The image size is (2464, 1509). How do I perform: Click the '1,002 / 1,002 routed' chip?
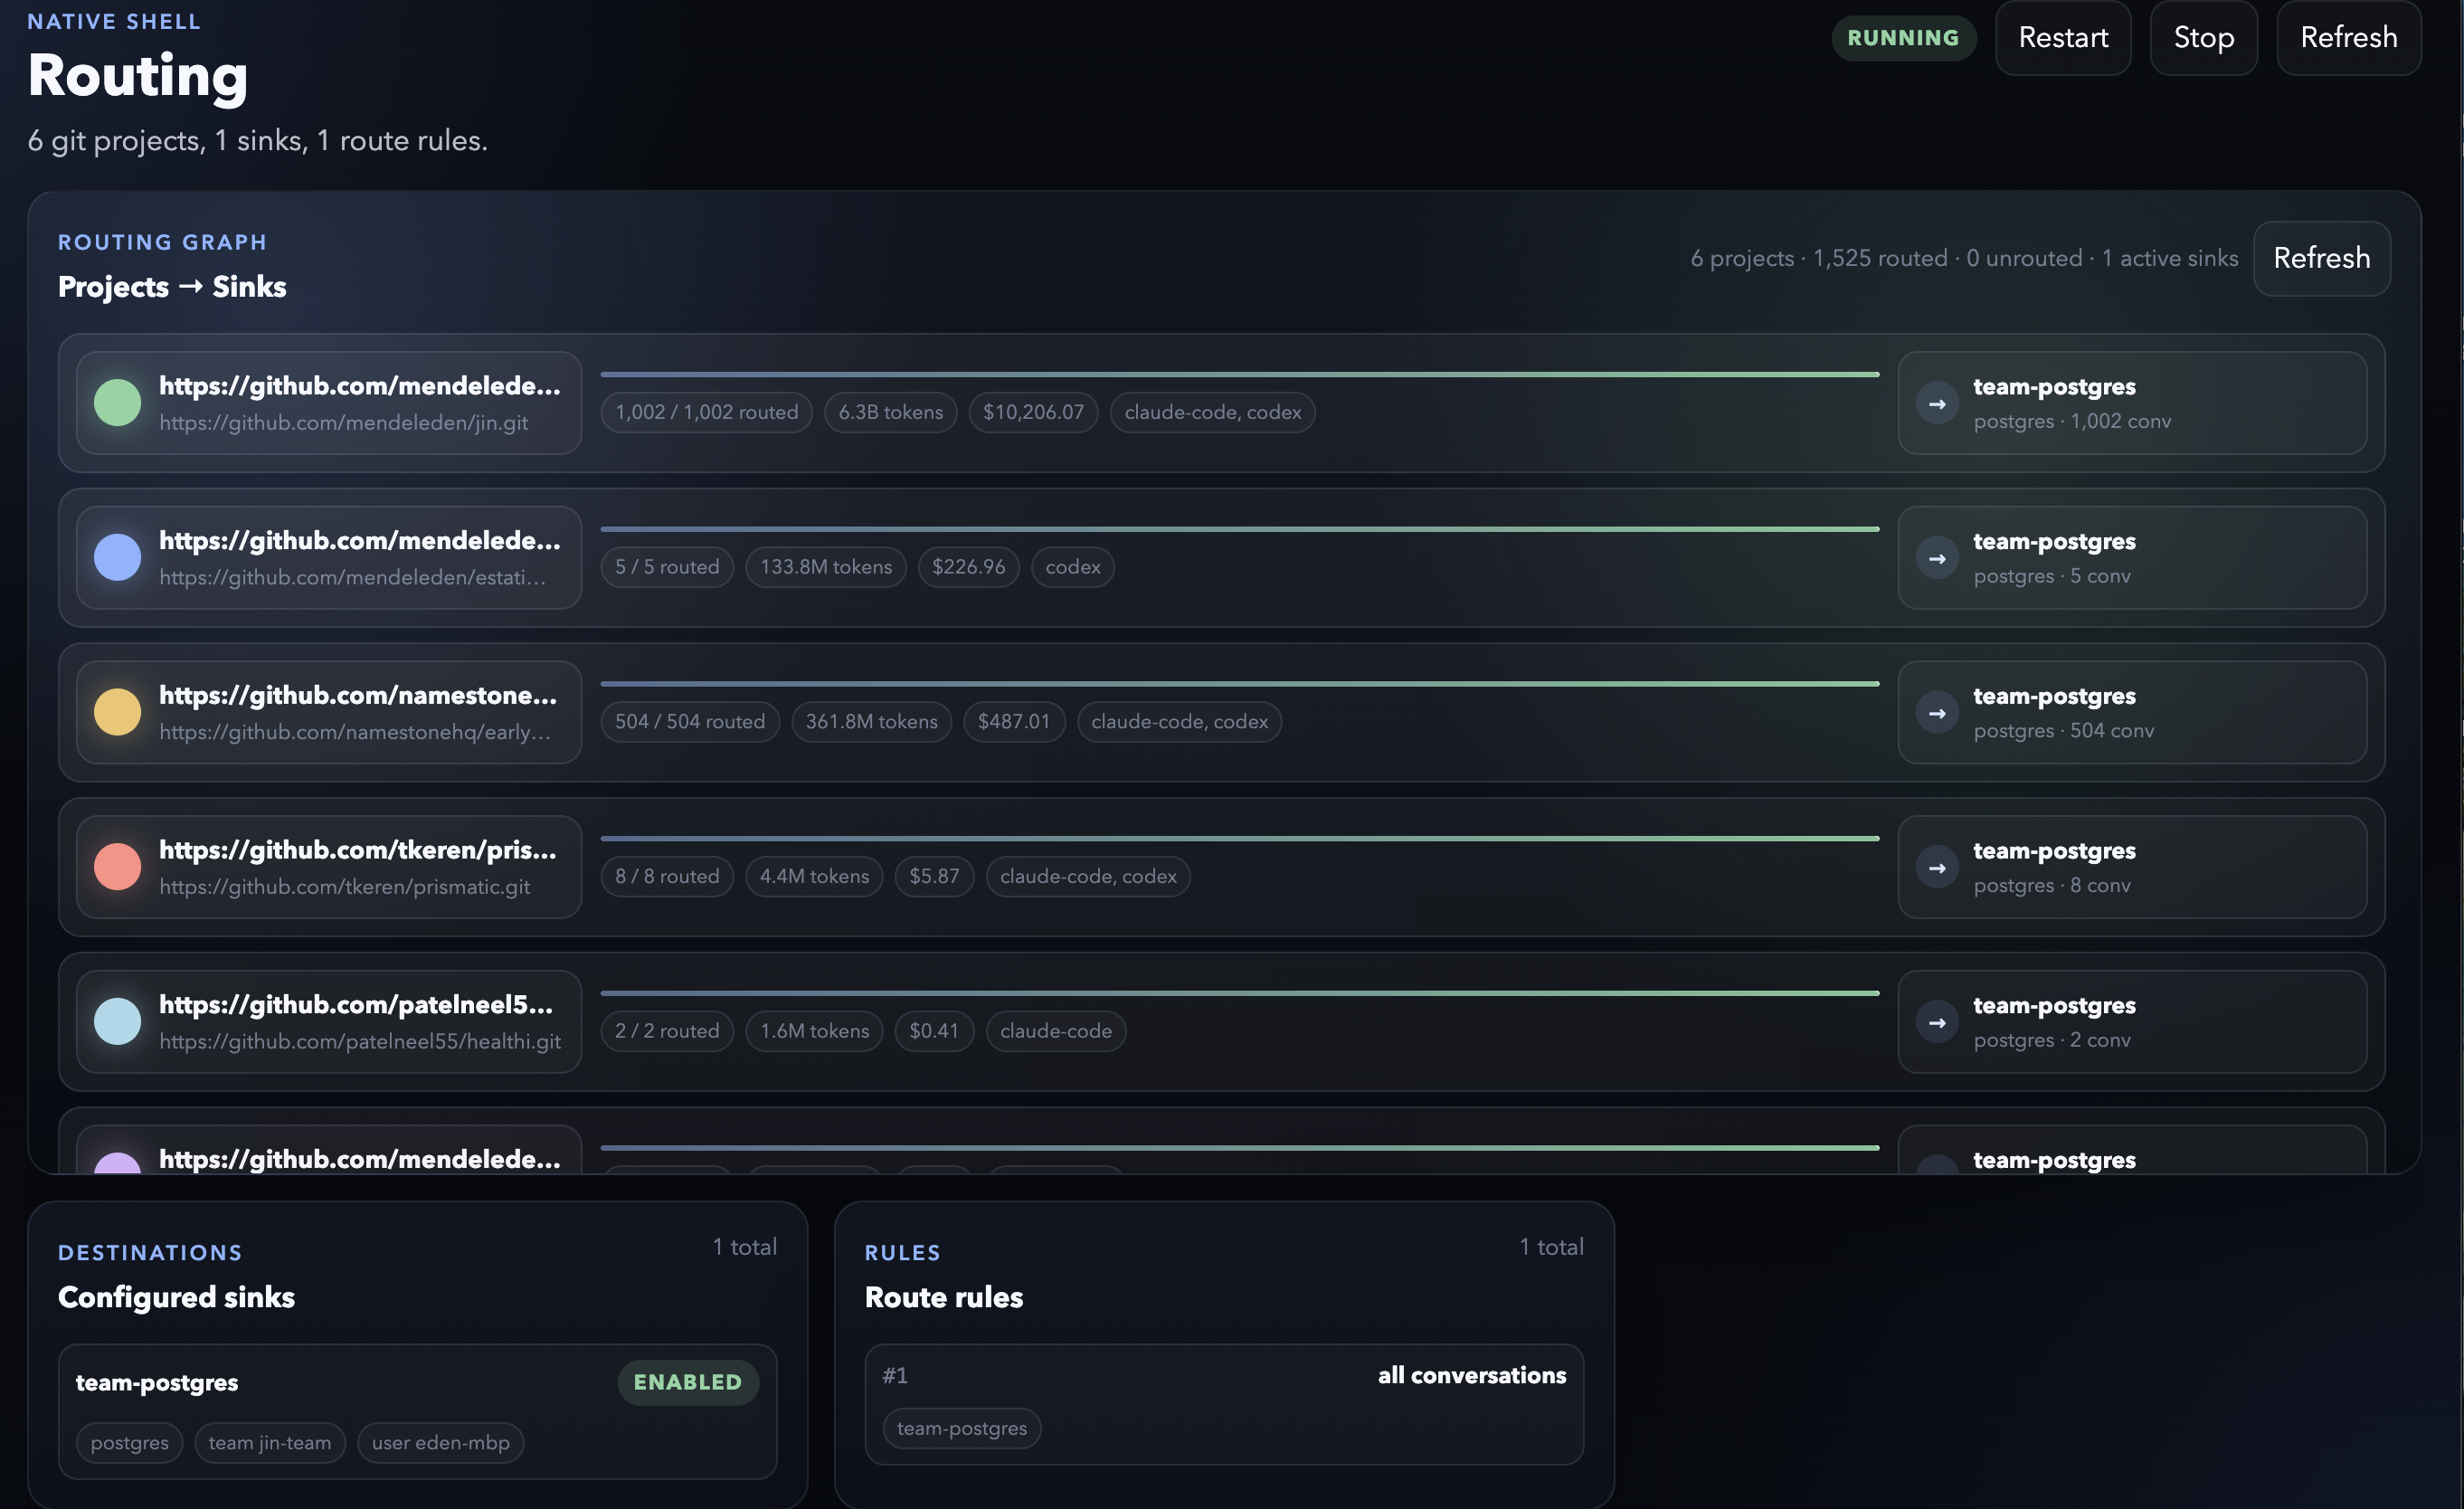point(706,412)
